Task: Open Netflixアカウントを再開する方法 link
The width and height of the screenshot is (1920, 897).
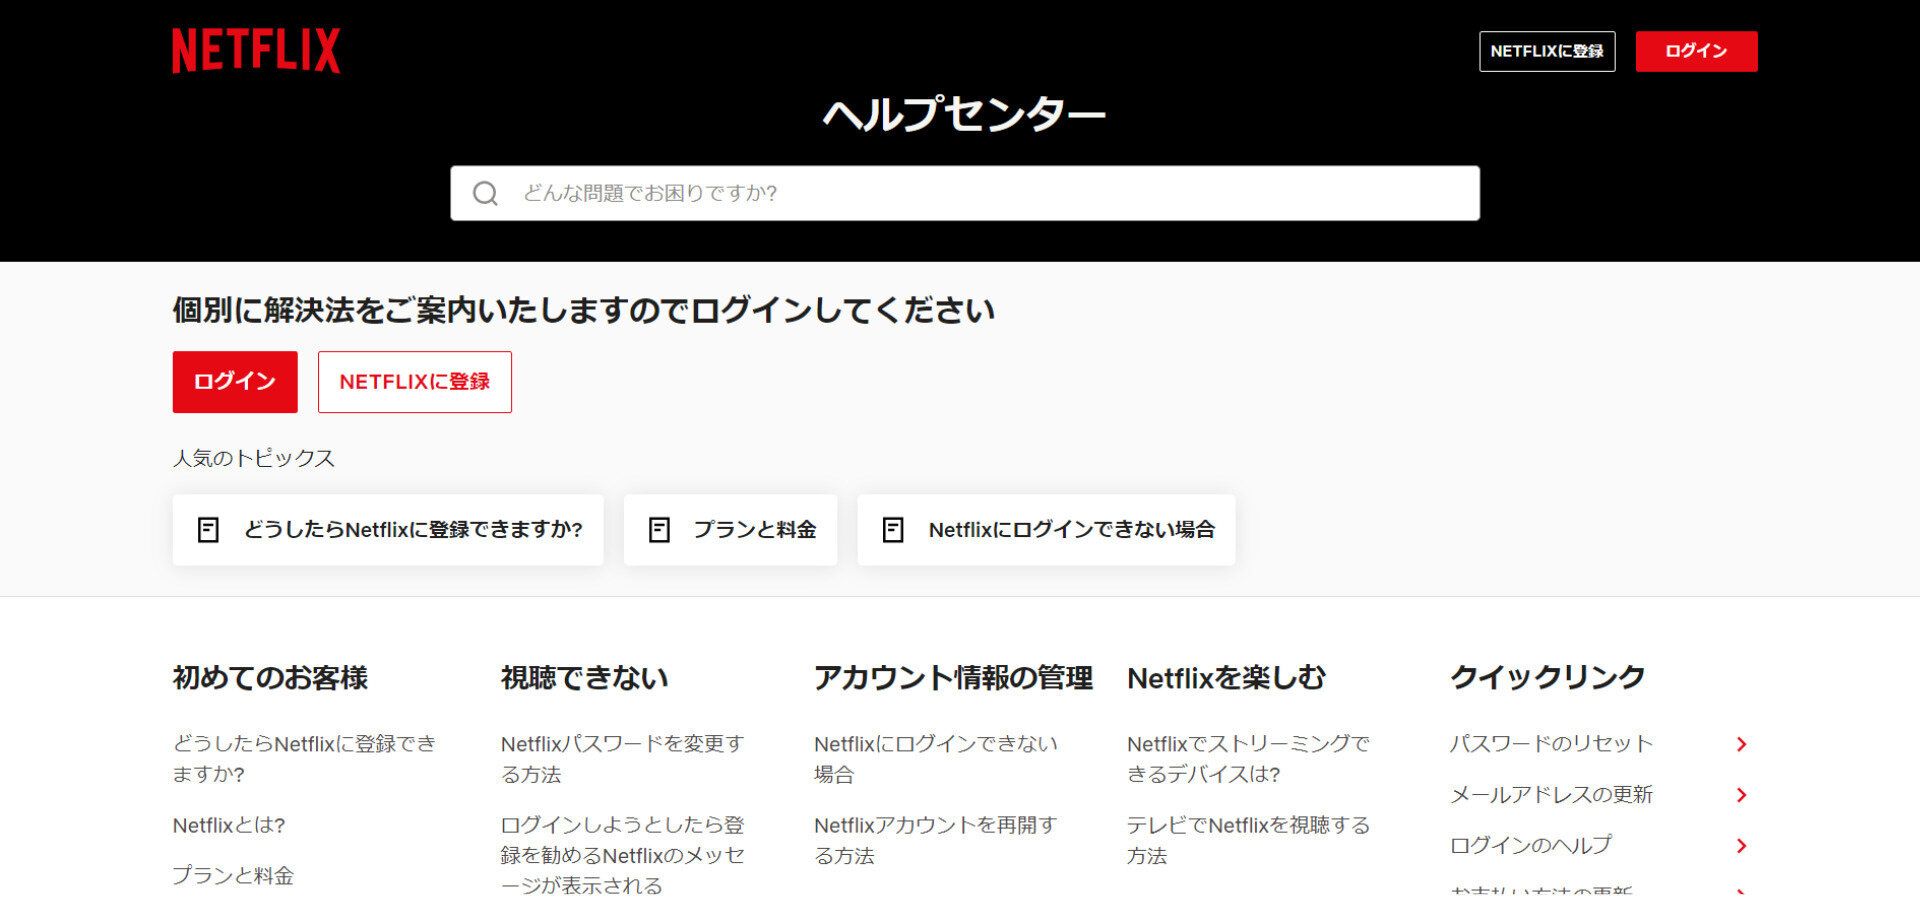Action: (x=935, y=840)
